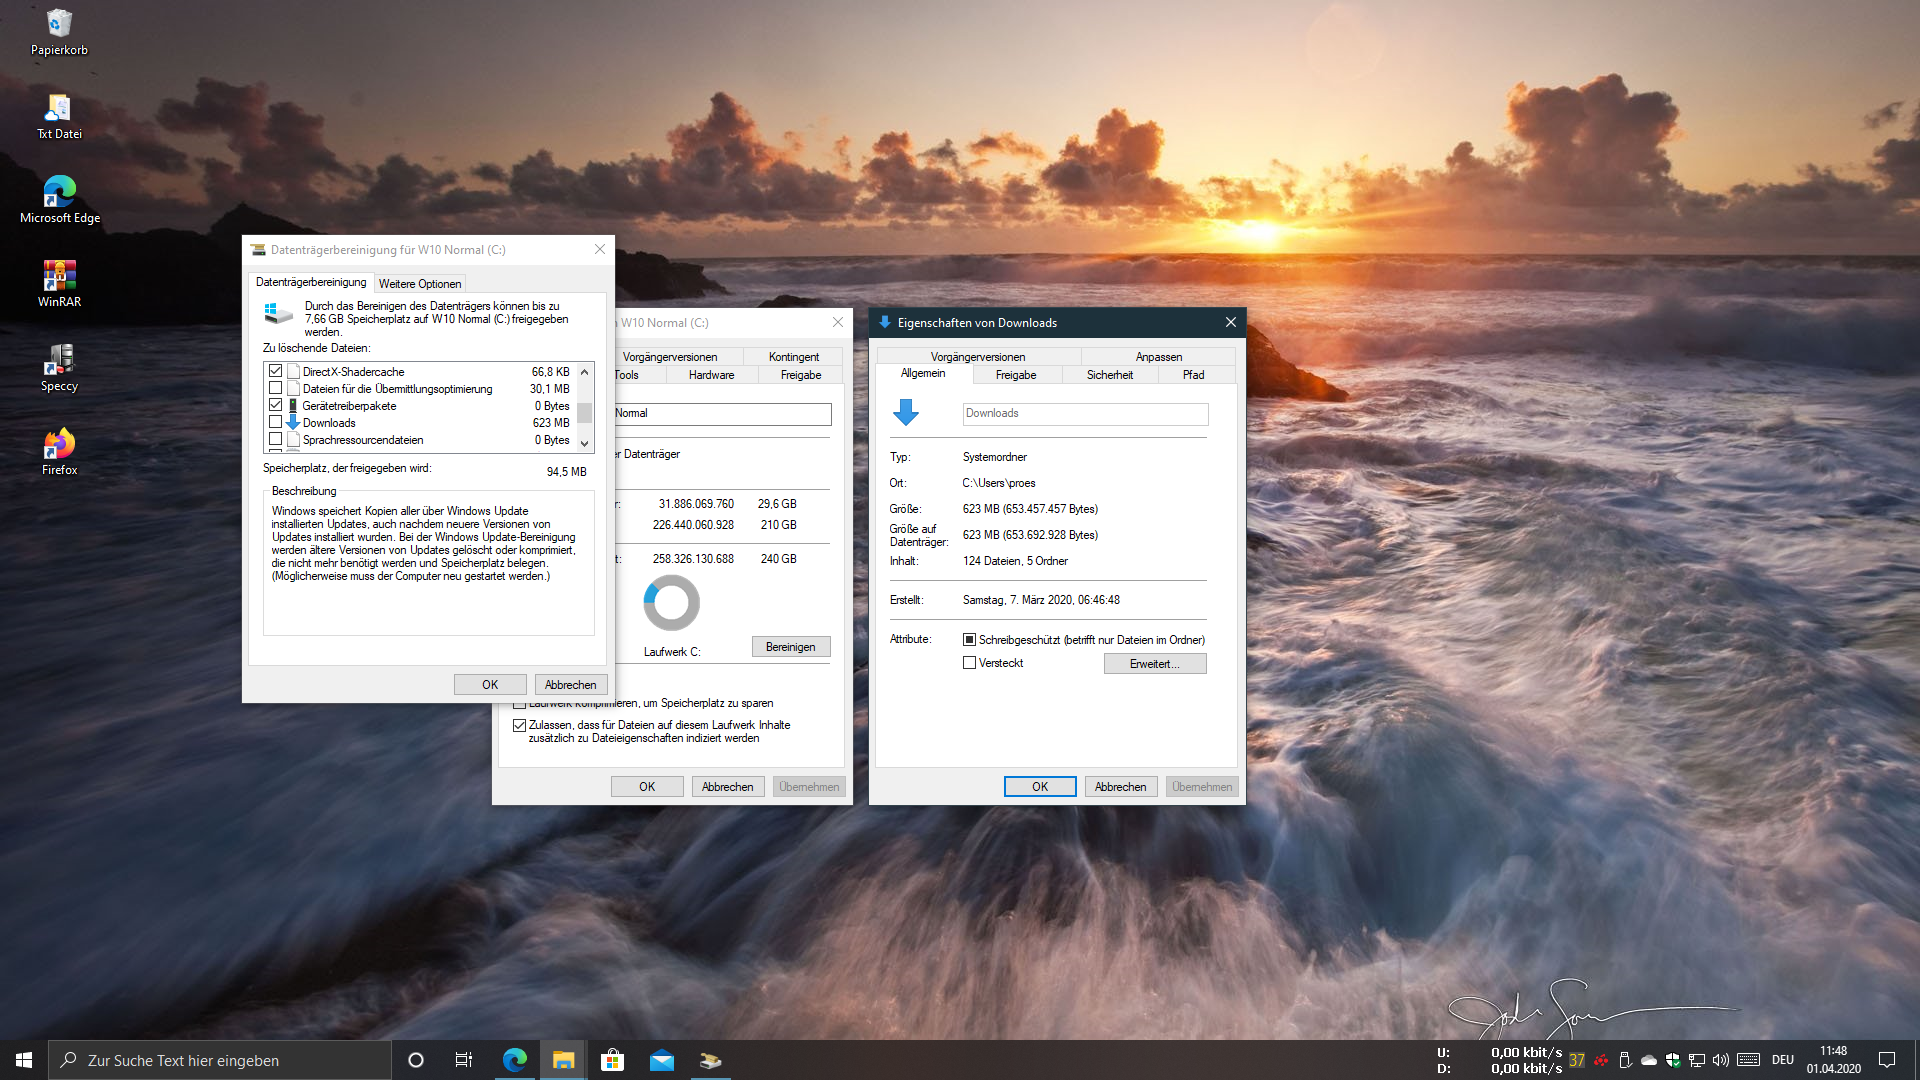
Task: Click the Downloads folder name field
Action: tap(1084, 414)
